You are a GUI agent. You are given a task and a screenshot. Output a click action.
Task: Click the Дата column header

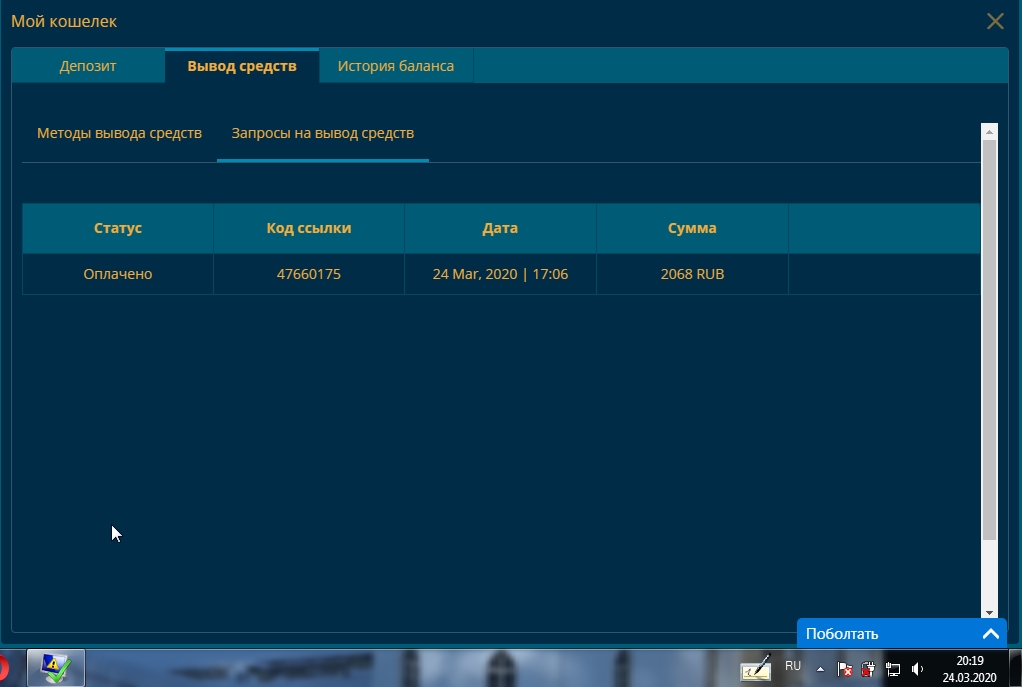500,228
